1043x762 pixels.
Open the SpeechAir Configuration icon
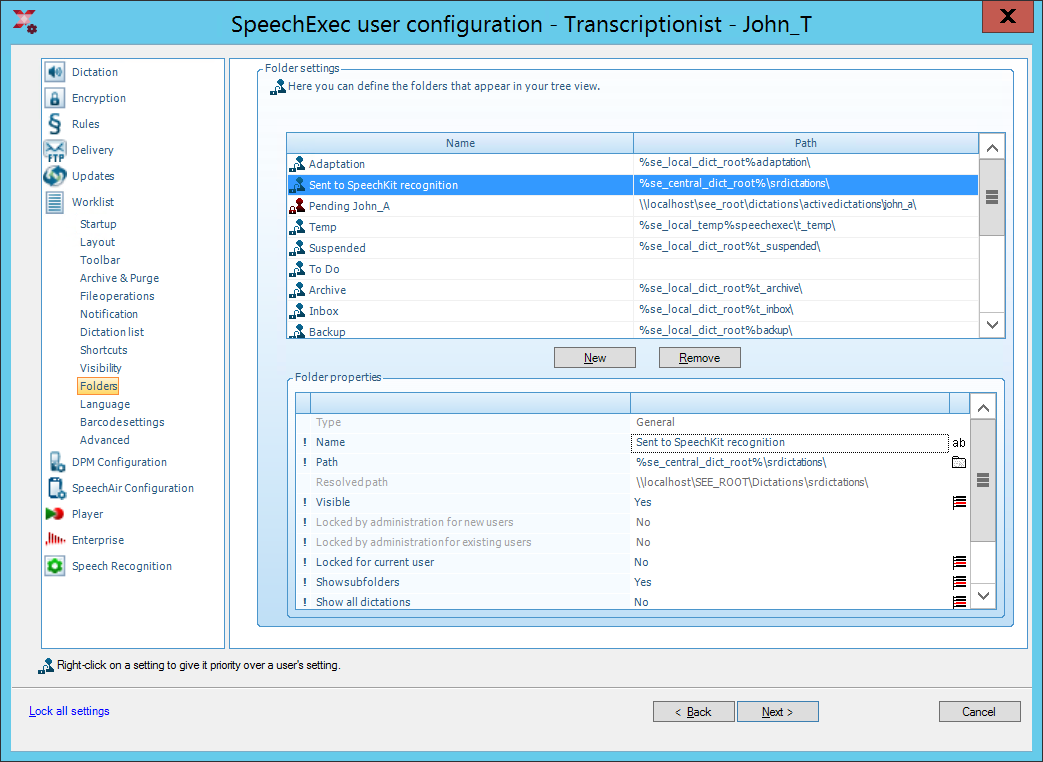pos(56,487)
